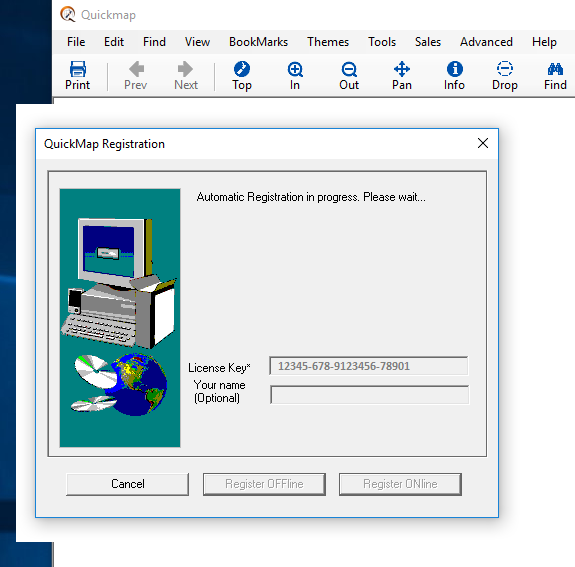Click the License Key field
This screenshot has height=567, width=575.
click(369, 366)
